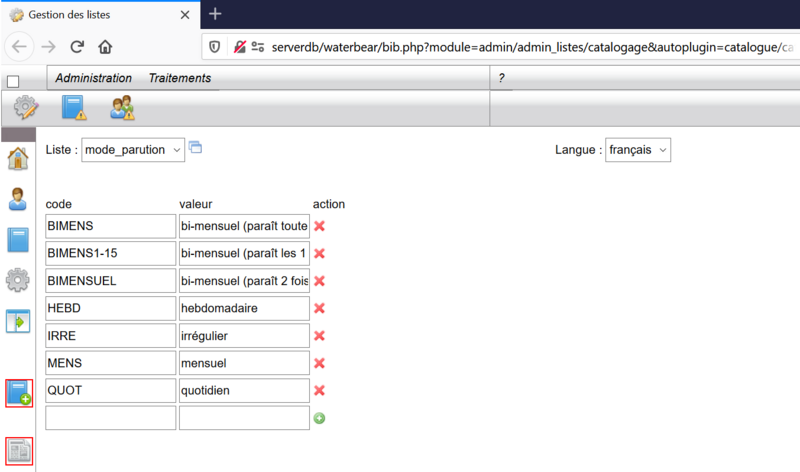Open the newspaper periodical sidebar icon
This screenshot has height=472, width=800.
click(x=19, y=451)
